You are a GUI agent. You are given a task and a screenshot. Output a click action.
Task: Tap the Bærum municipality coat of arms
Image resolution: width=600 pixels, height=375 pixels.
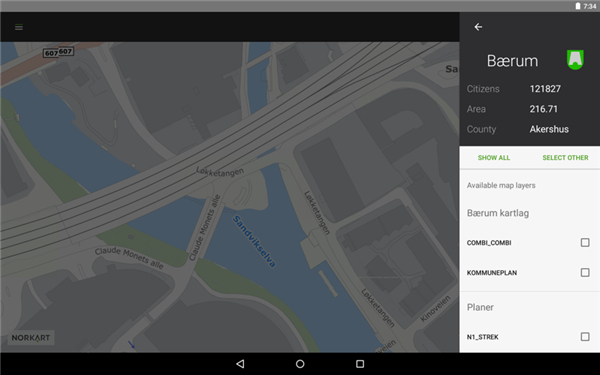click(575, 60)
